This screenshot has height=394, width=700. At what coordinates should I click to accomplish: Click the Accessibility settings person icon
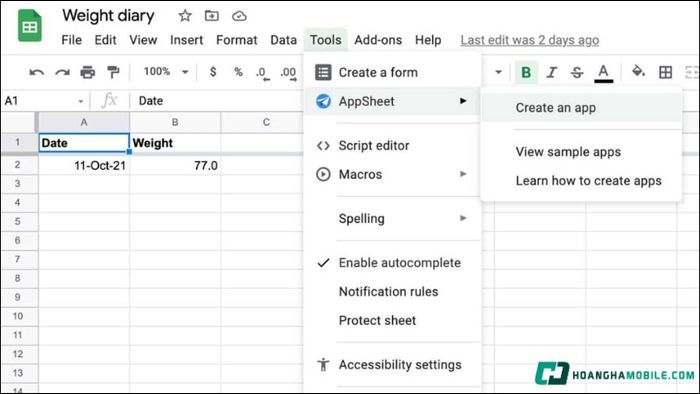pos(323,365)
